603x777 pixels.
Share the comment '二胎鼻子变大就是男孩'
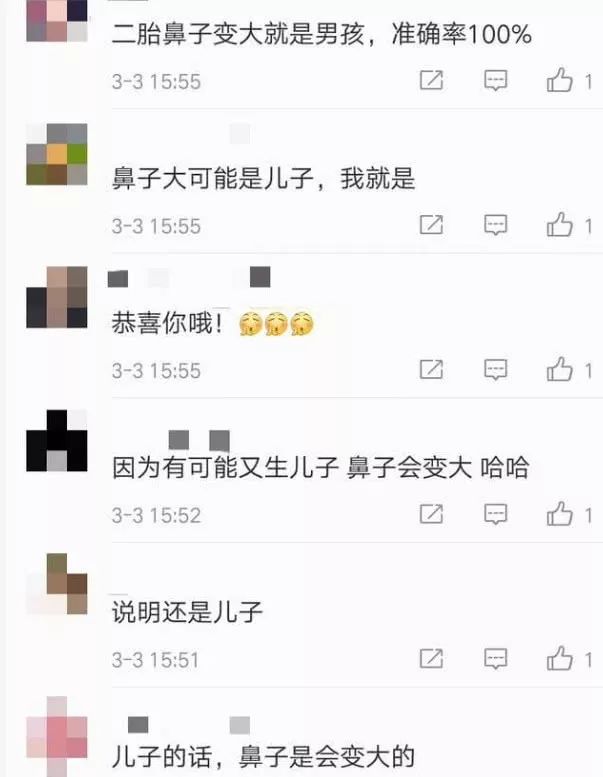(431, 80)
